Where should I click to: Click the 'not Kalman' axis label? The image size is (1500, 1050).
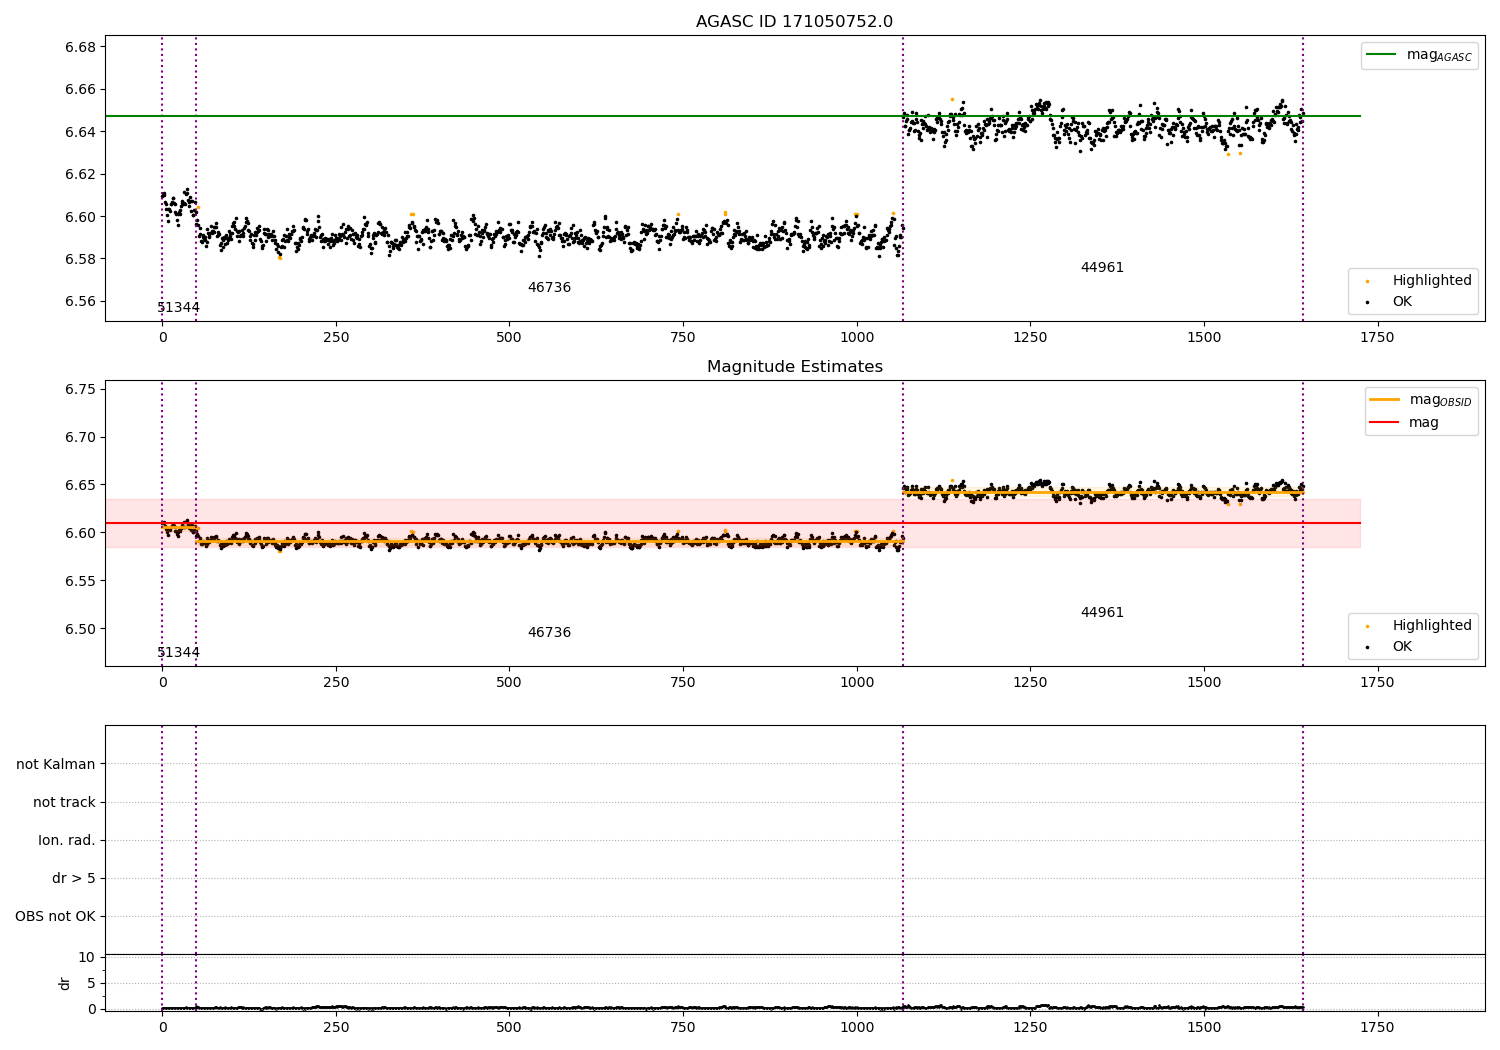coord(56,764)
